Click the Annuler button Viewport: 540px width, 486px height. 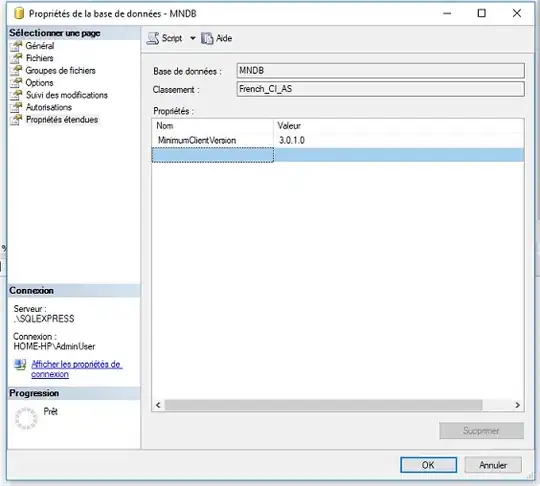point(493,465)
